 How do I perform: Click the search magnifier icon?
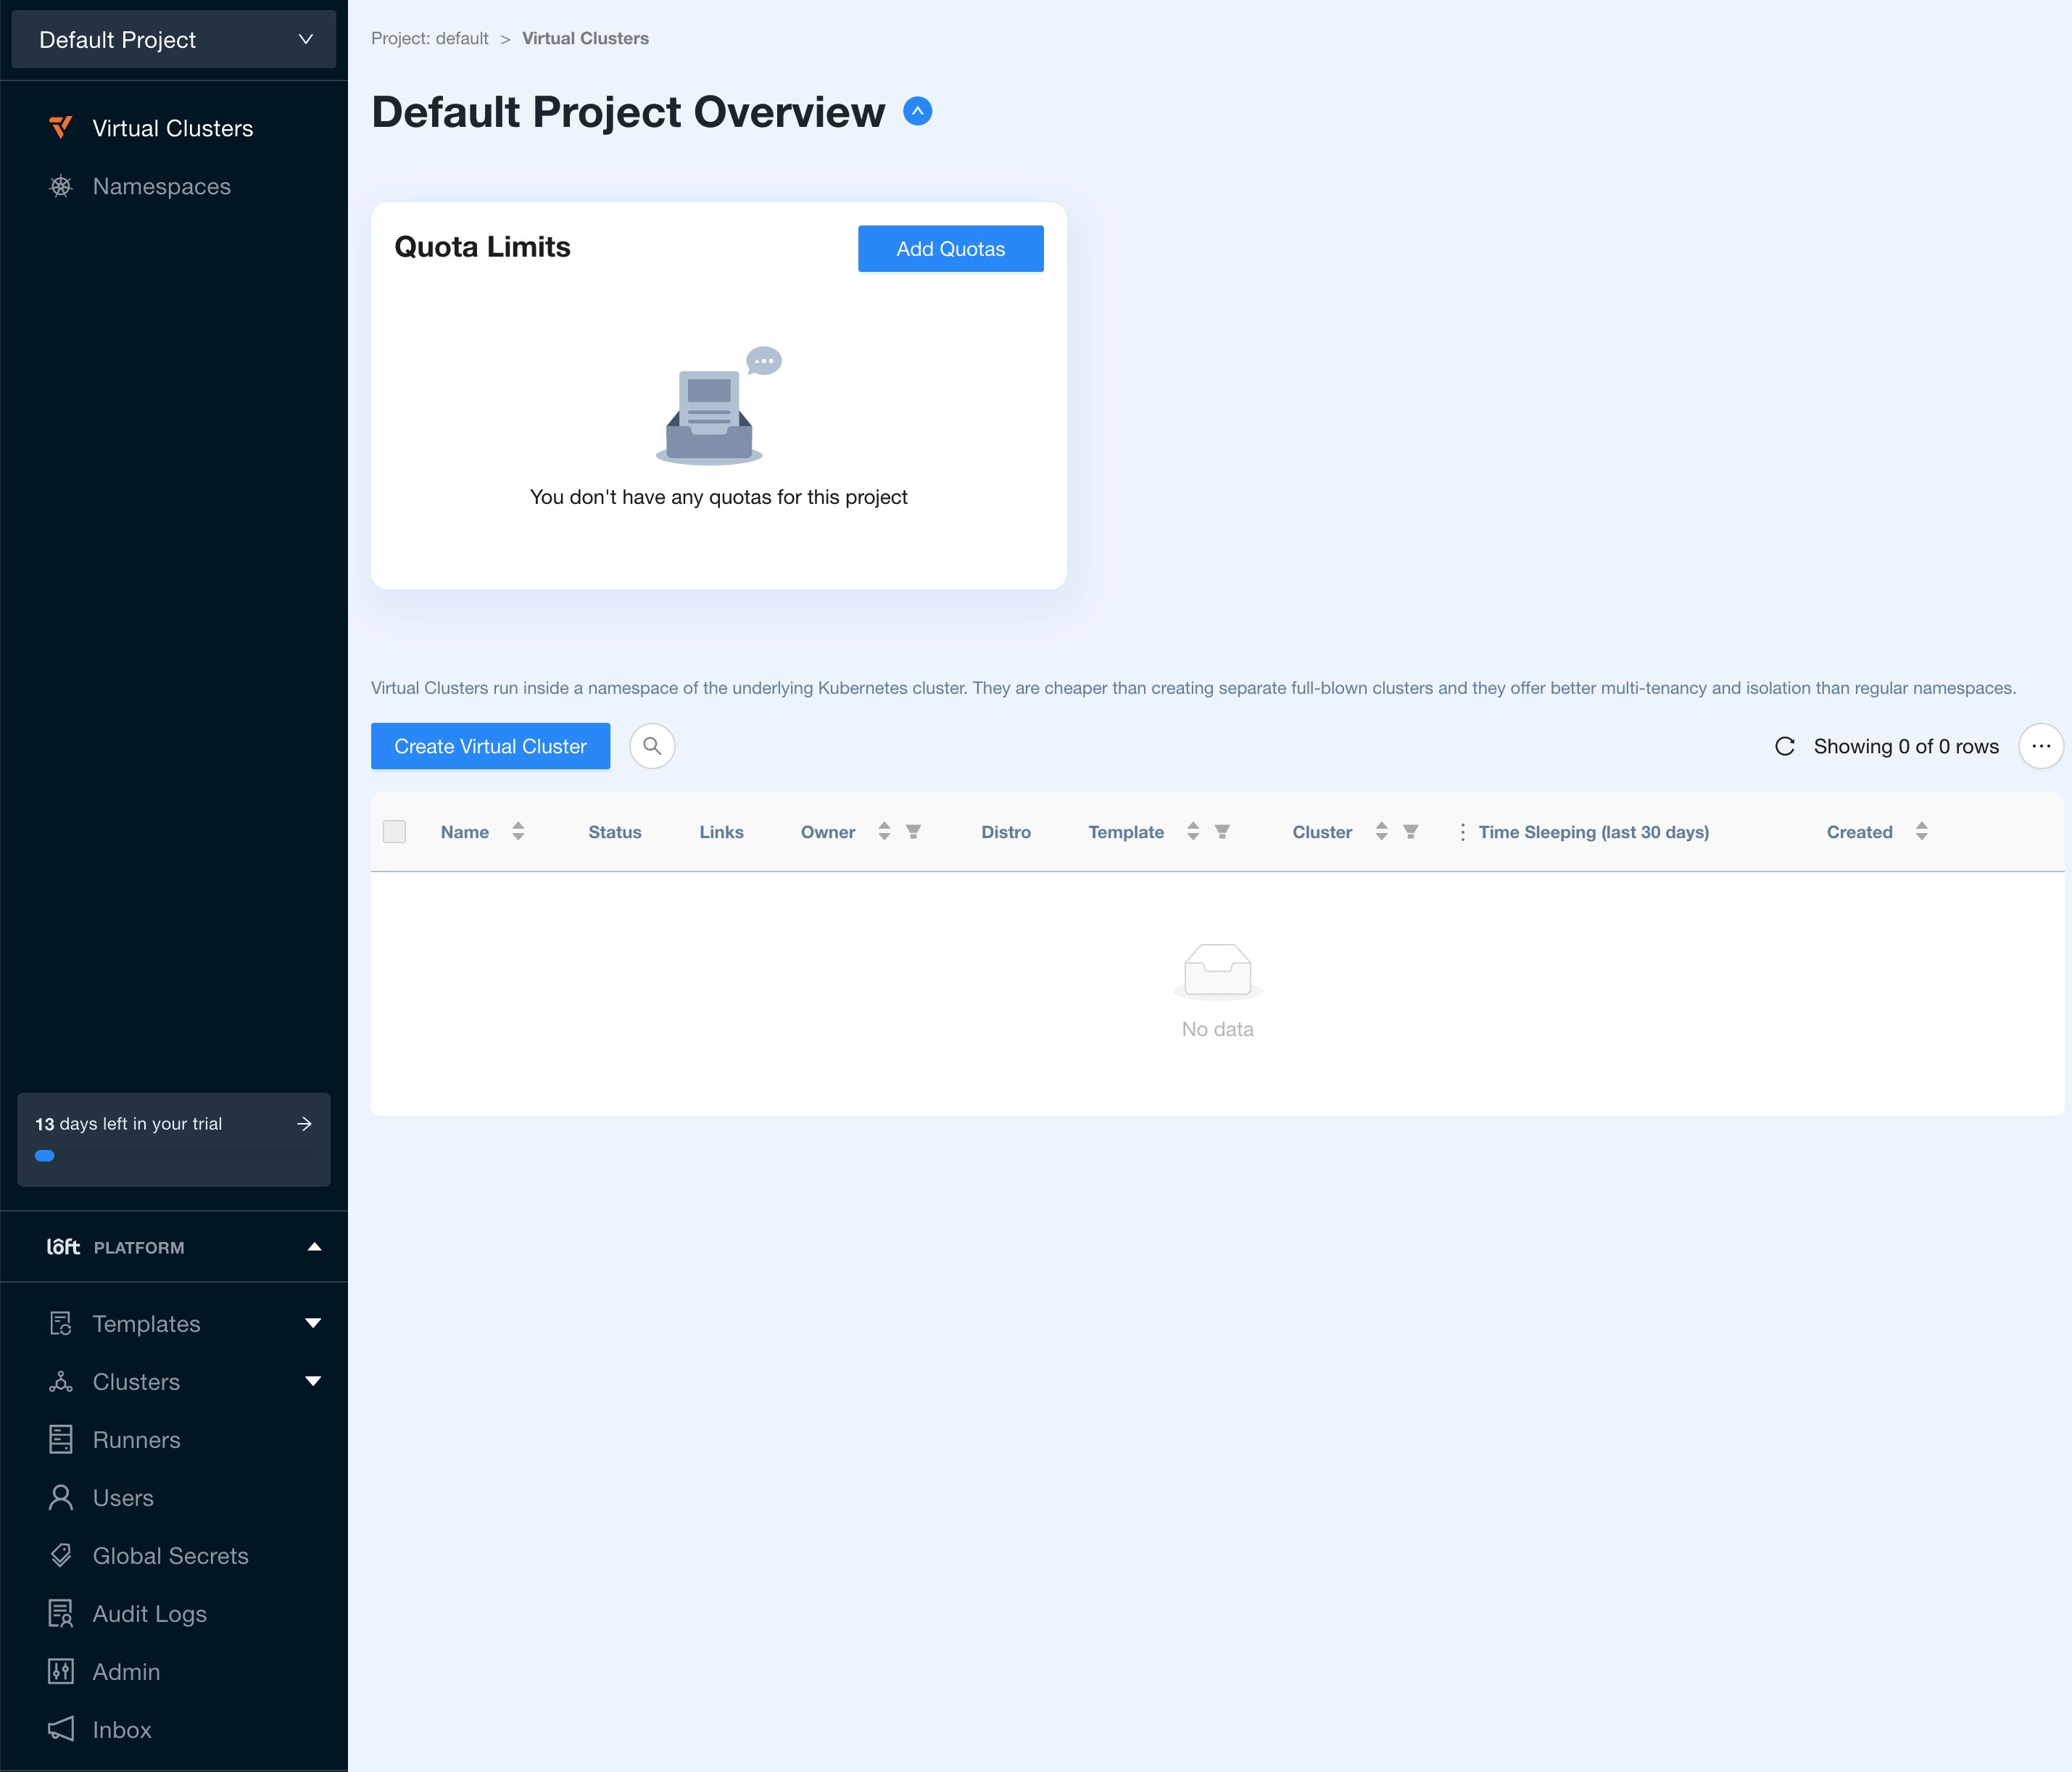[x=652, y=746]
